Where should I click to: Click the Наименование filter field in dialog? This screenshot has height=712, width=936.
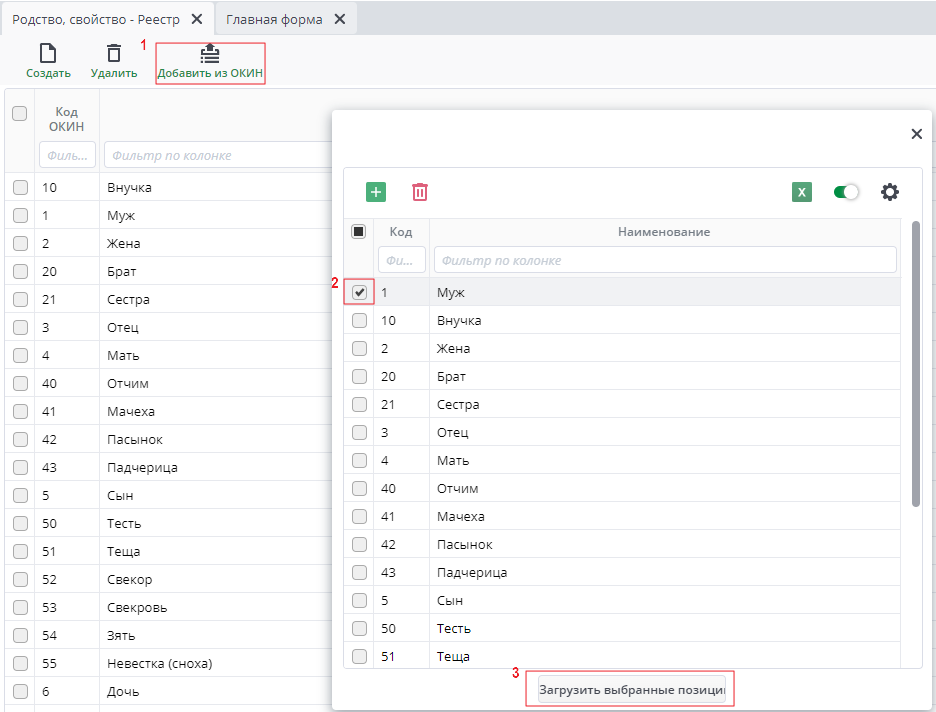664,260
